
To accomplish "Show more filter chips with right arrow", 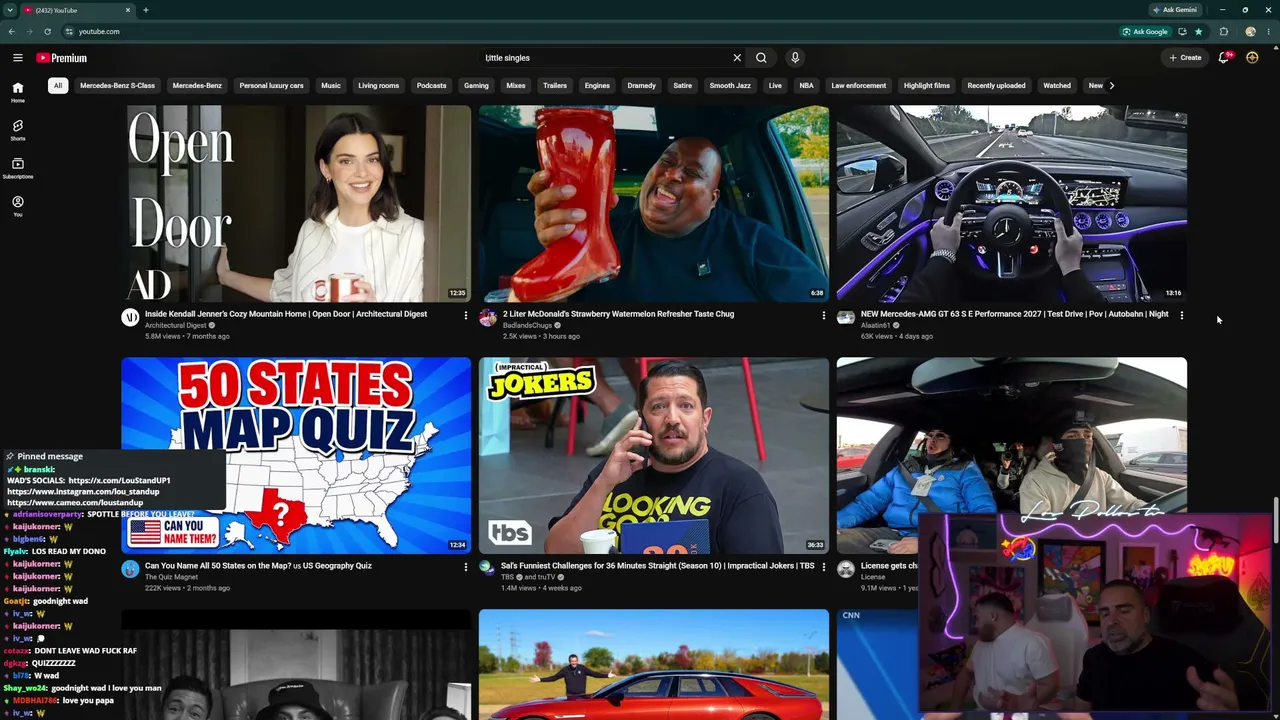I will pyautogui.click(x=1111, y=85).
